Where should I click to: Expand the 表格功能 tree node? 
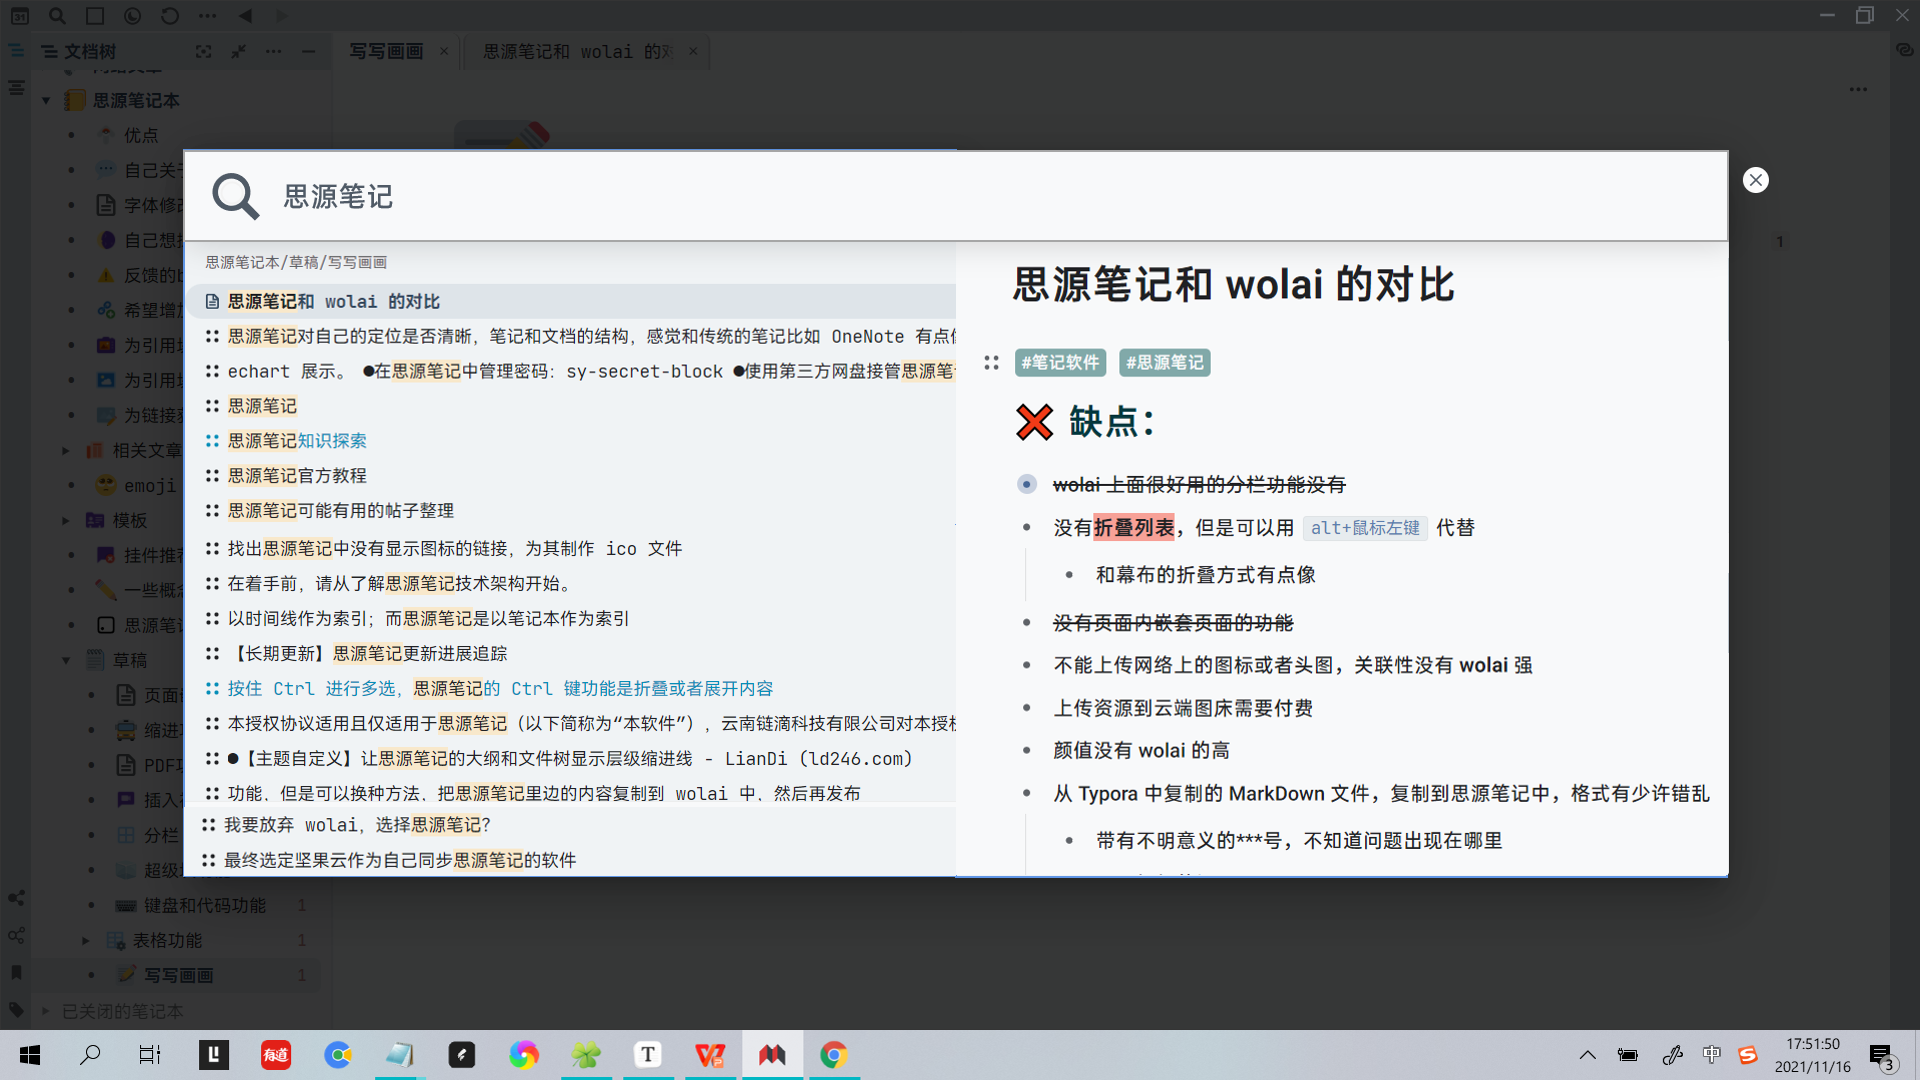point(86,940)
